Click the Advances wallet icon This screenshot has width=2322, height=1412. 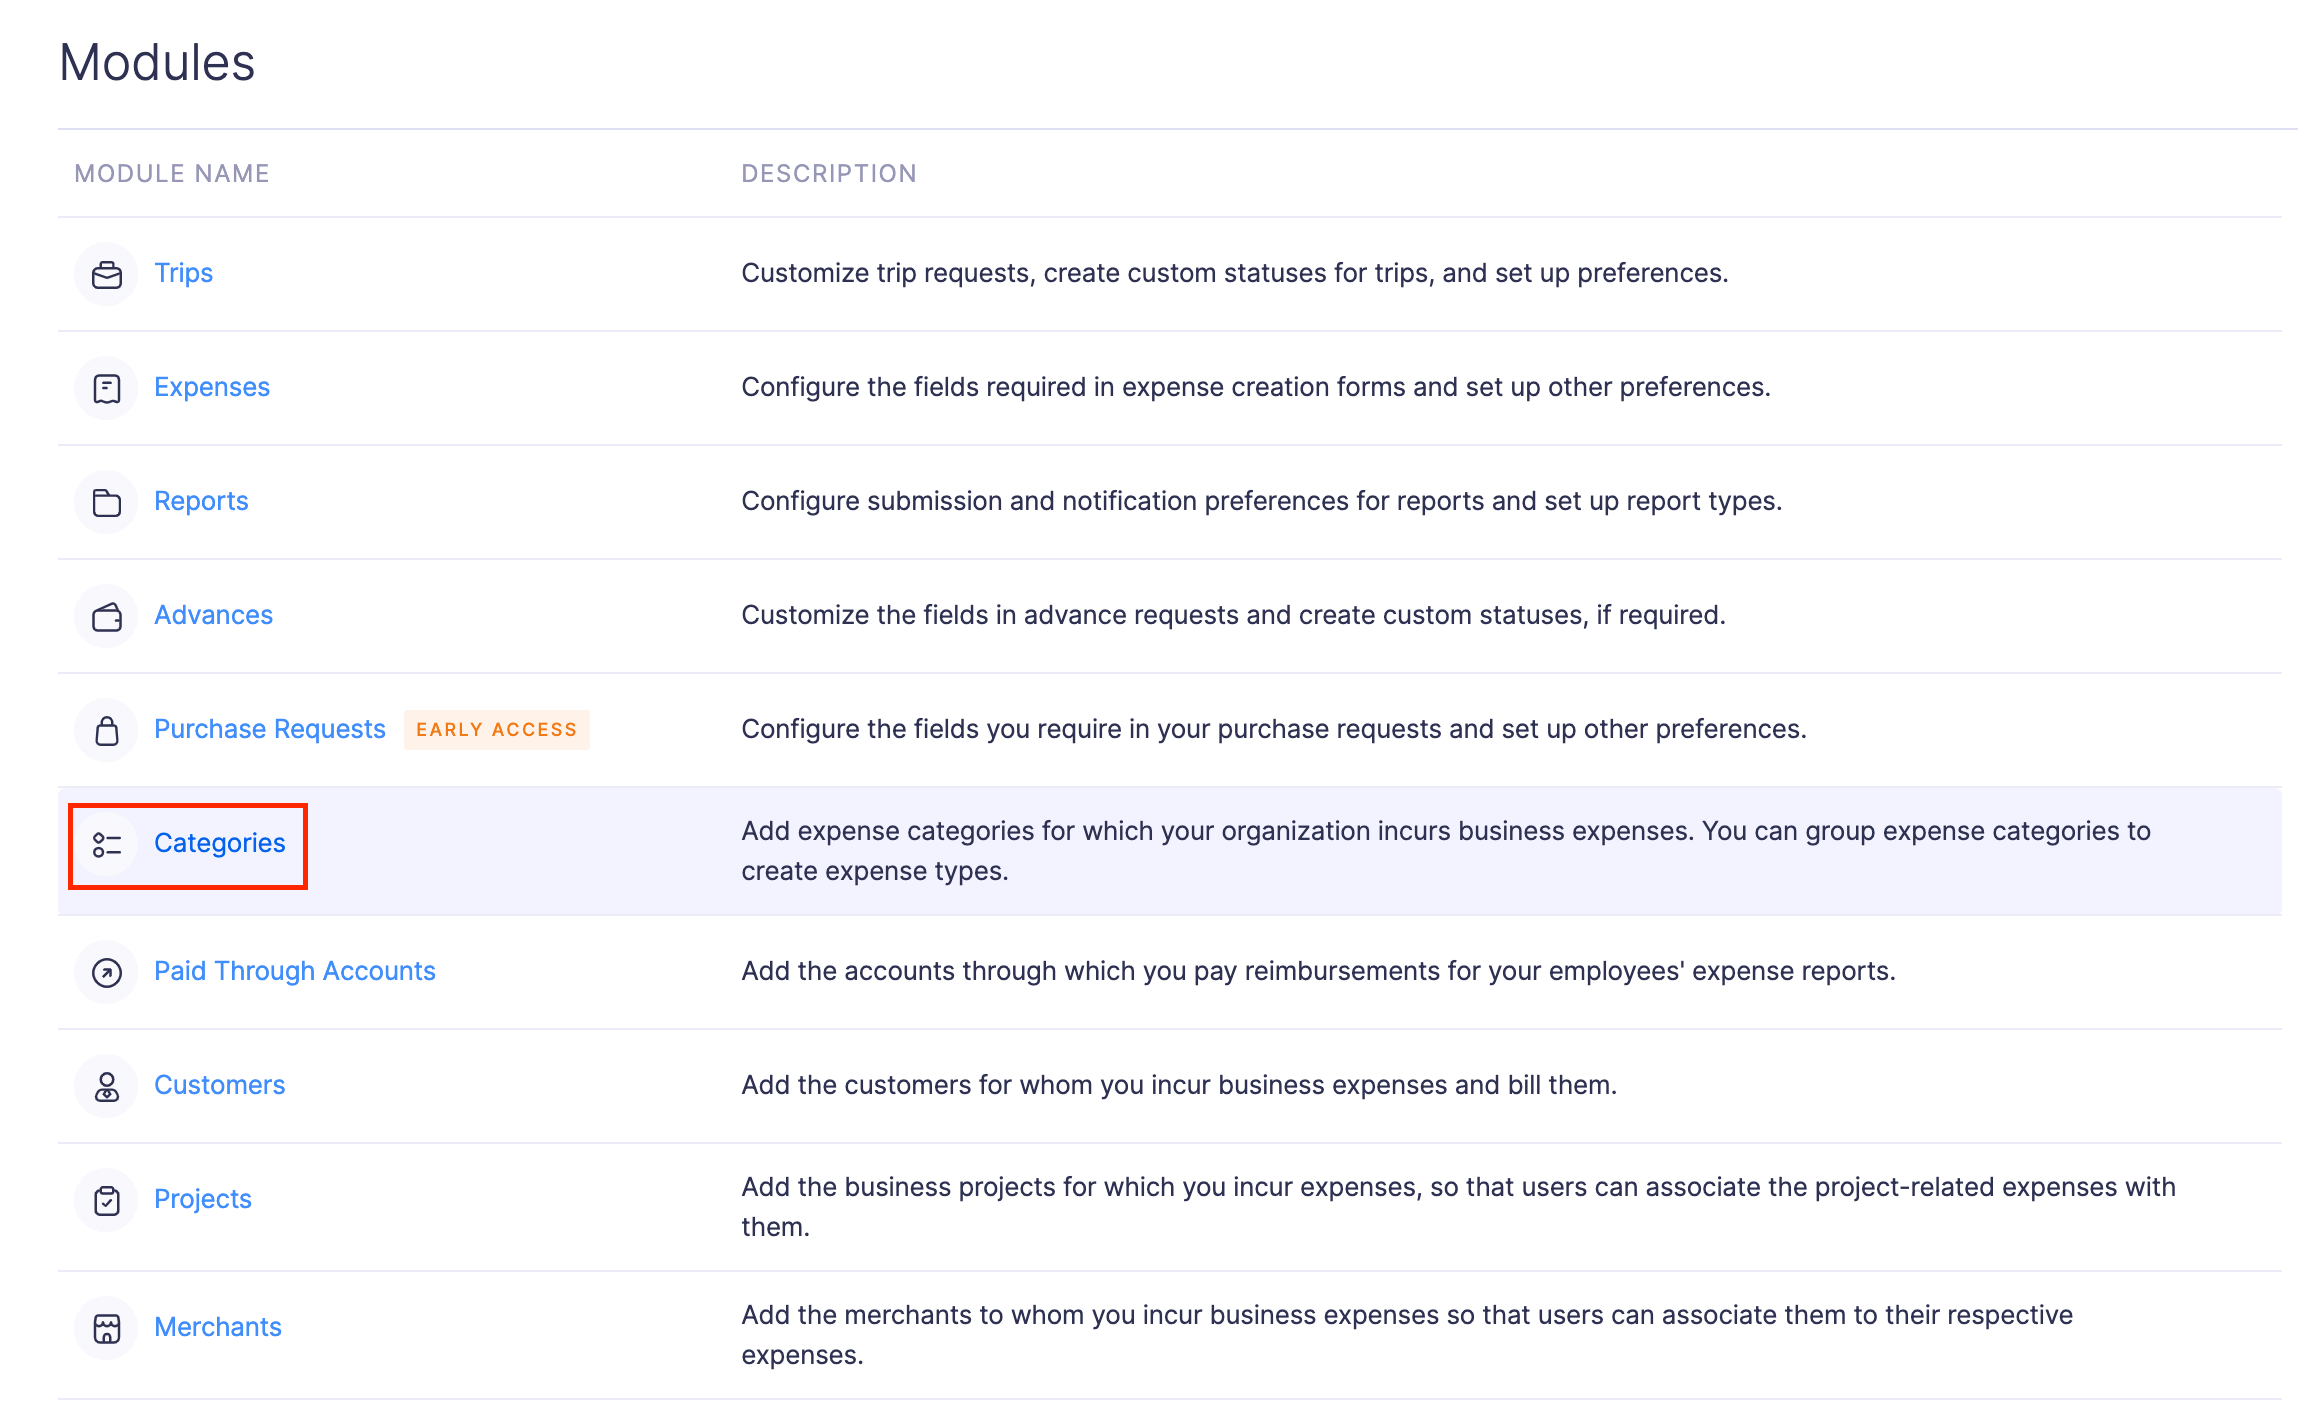106,616
